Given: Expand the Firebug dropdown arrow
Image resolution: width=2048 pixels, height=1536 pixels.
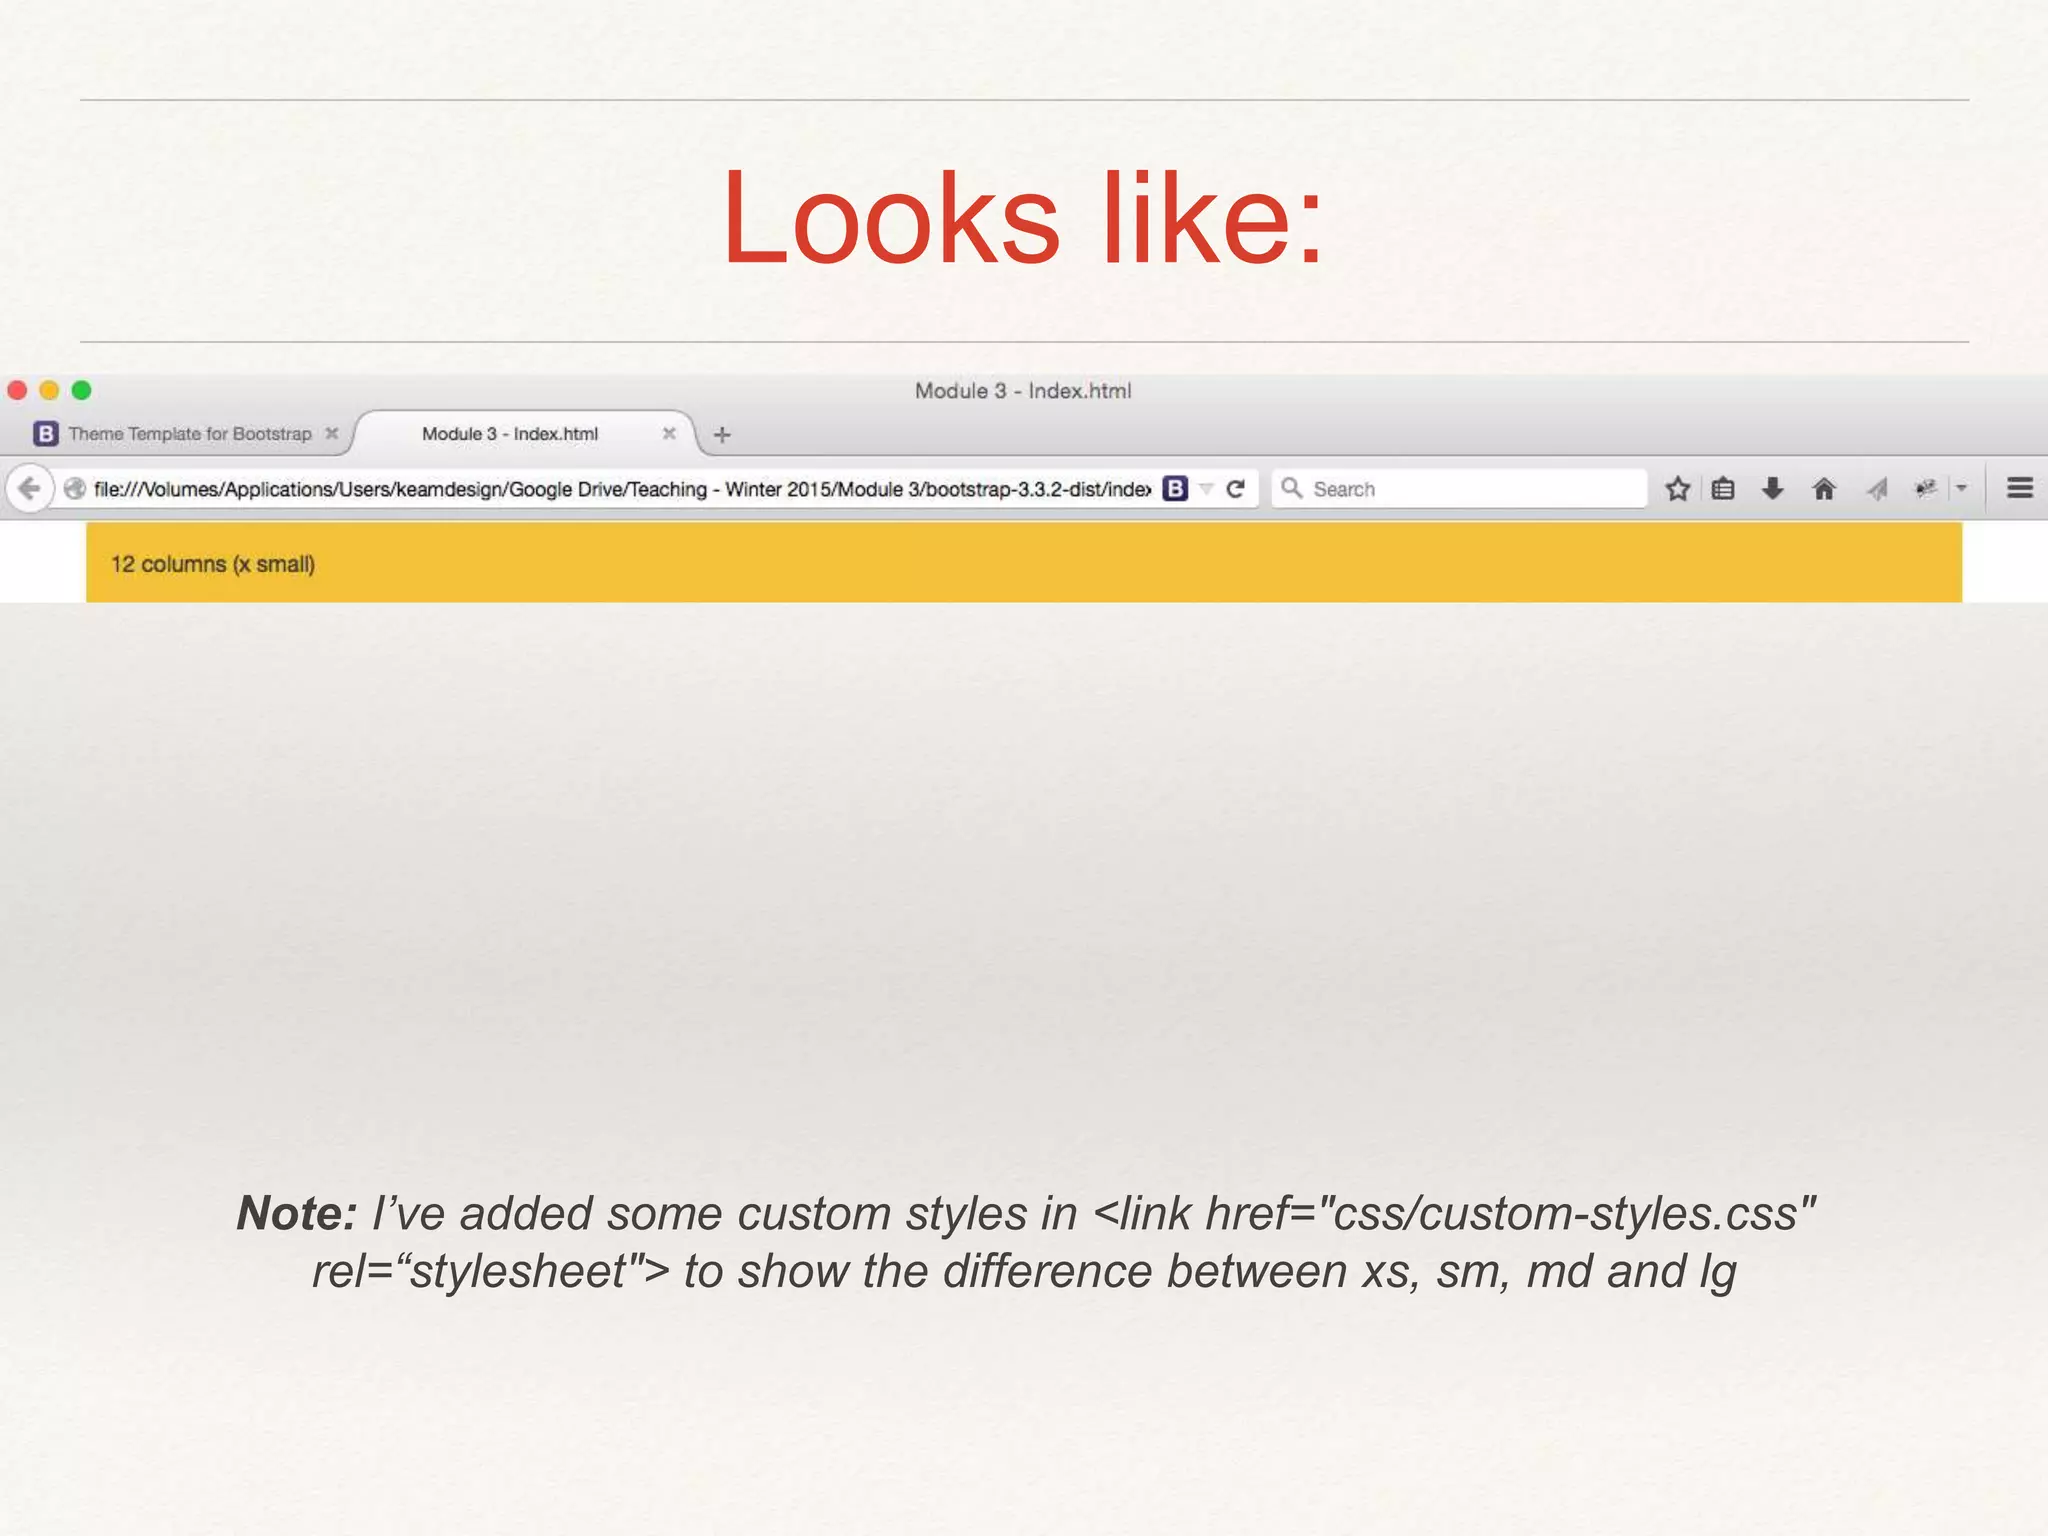Looking at the screenshot, I should coord(1961,488).
